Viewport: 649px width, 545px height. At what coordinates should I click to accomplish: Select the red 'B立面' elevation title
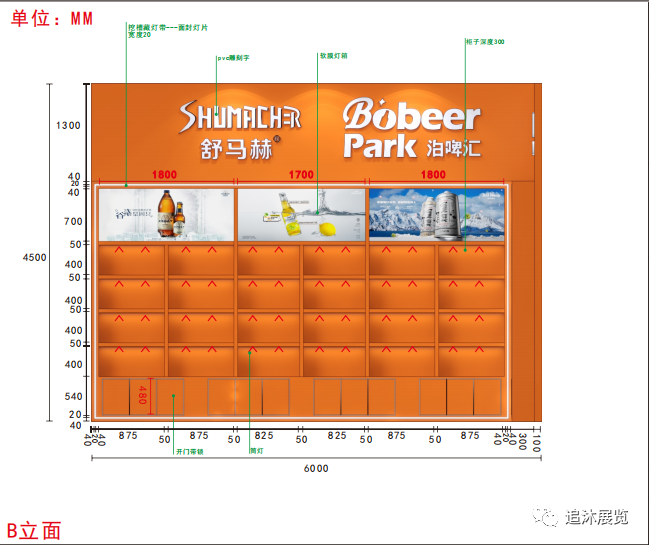(x=34, y=531)
